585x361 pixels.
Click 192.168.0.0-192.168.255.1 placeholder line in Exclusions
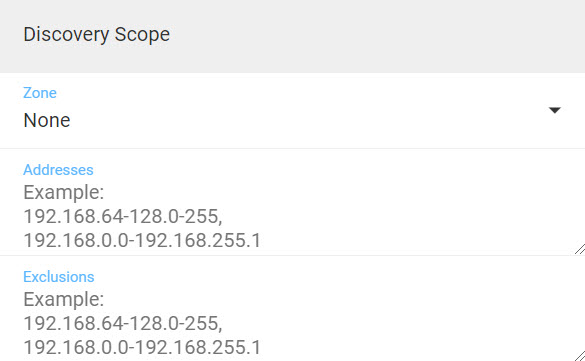[142, 347]
